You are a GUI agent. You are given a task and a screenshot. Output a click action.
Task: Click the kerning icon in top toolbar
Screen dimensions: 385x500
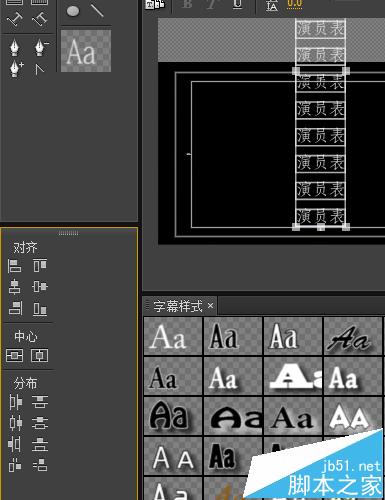click(272, 5)
